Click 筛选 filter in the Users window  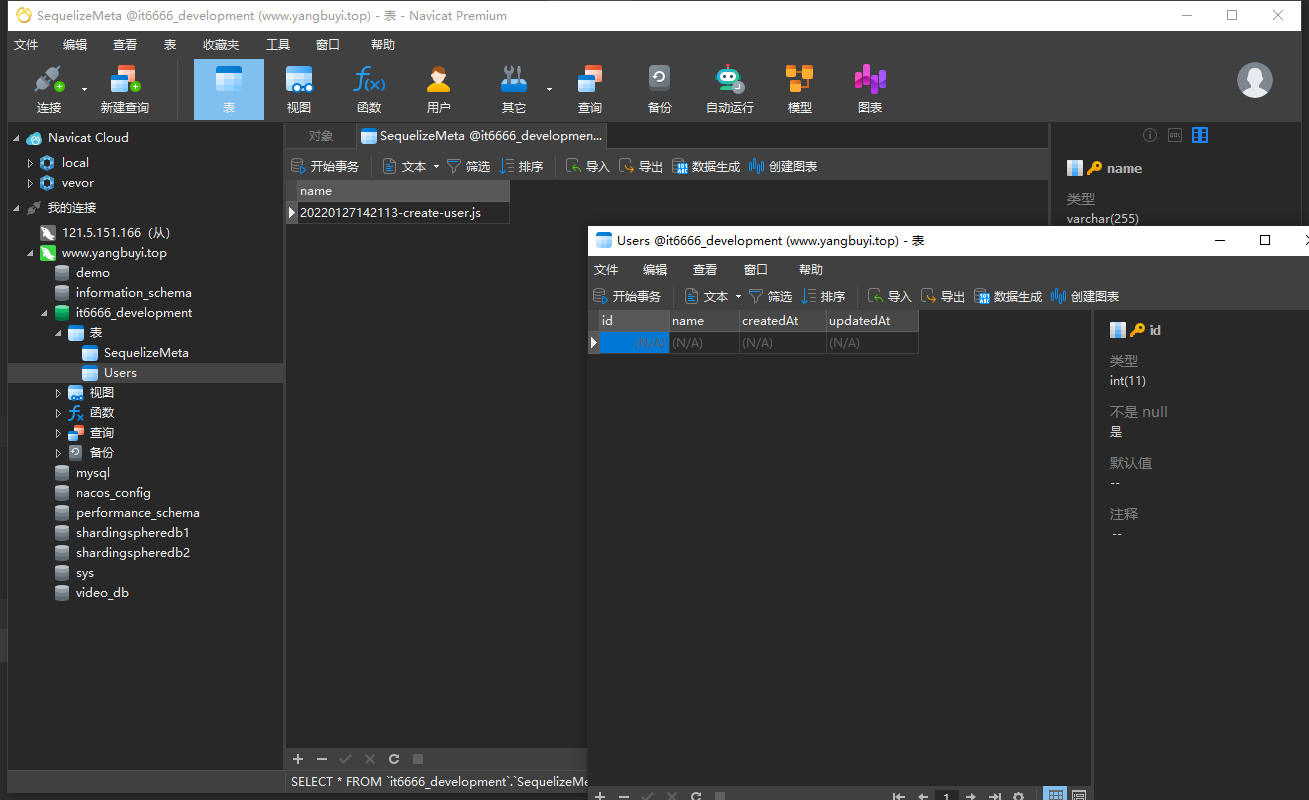[x=770, y=297]
